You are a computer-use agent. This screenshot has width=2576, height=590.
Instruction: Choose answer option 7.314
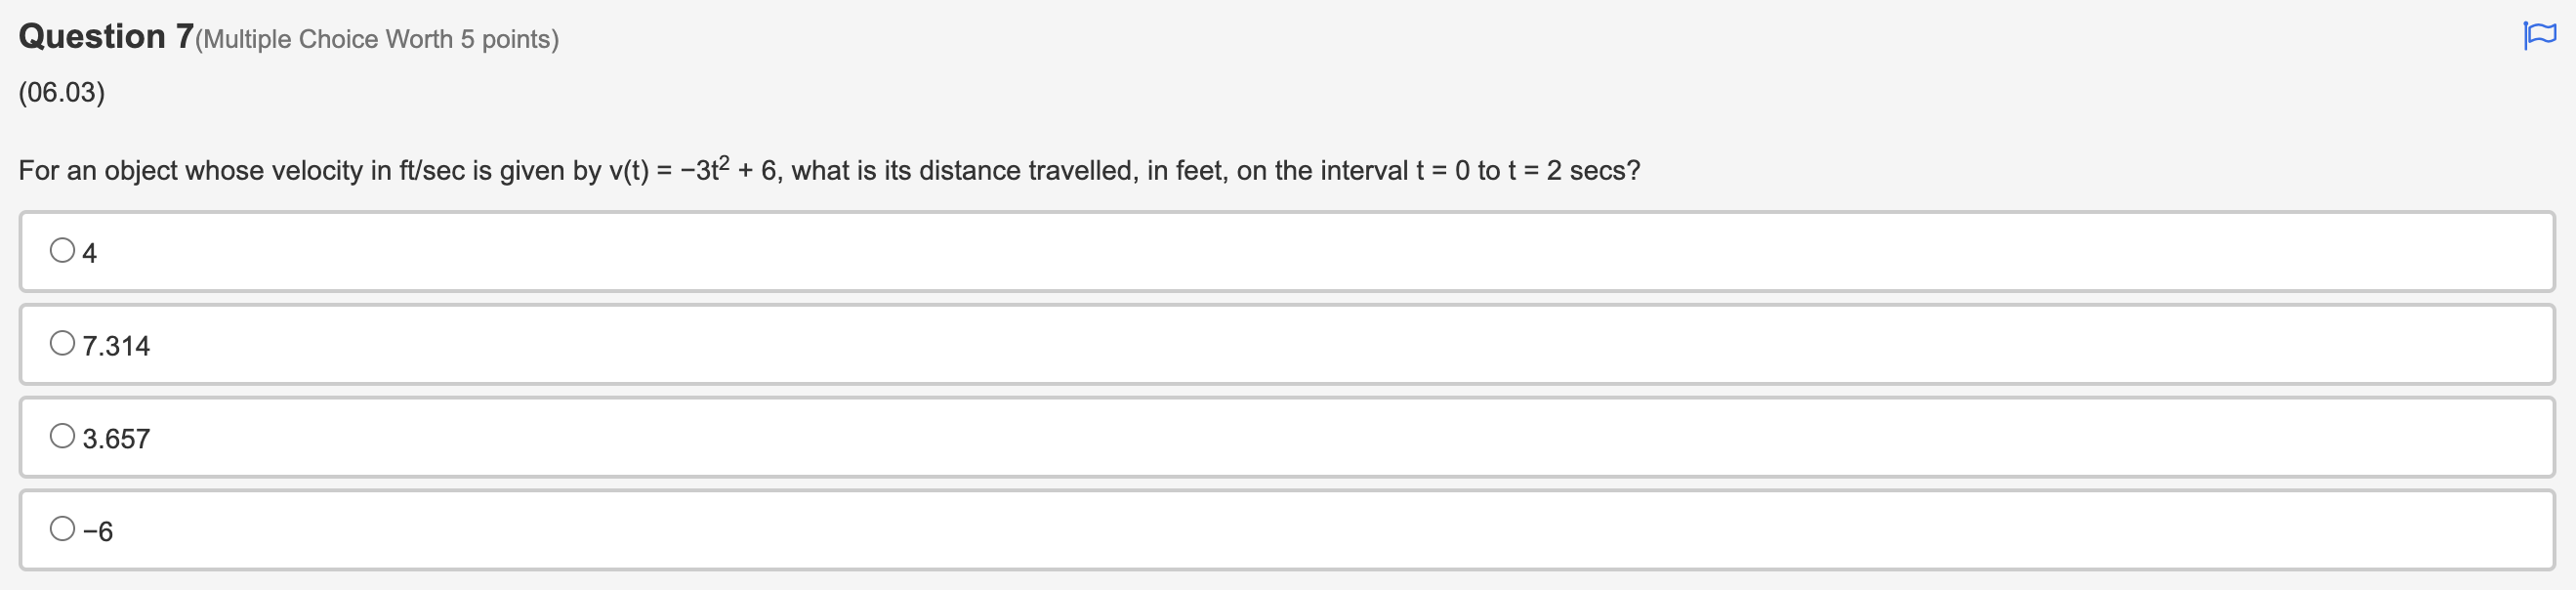62,343
